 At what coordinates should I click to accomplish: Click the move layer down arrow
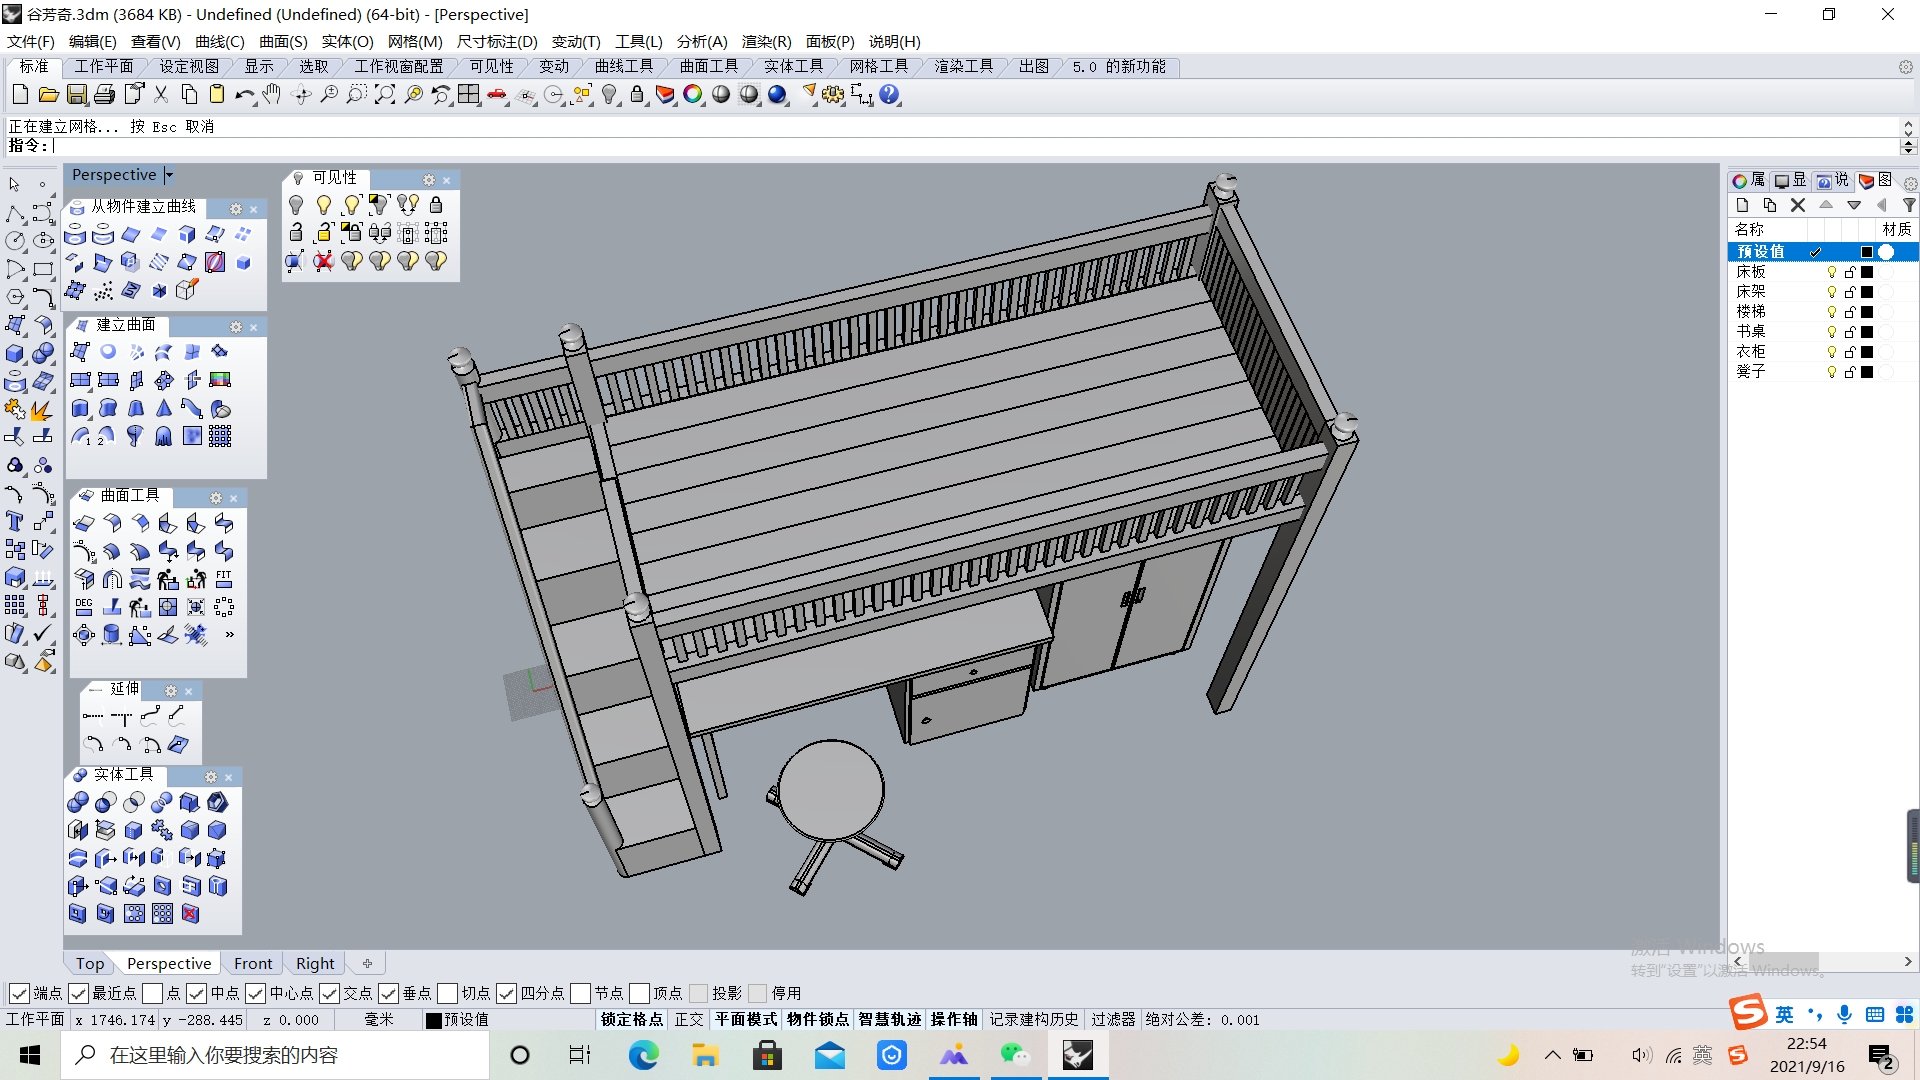[1854, 204]
